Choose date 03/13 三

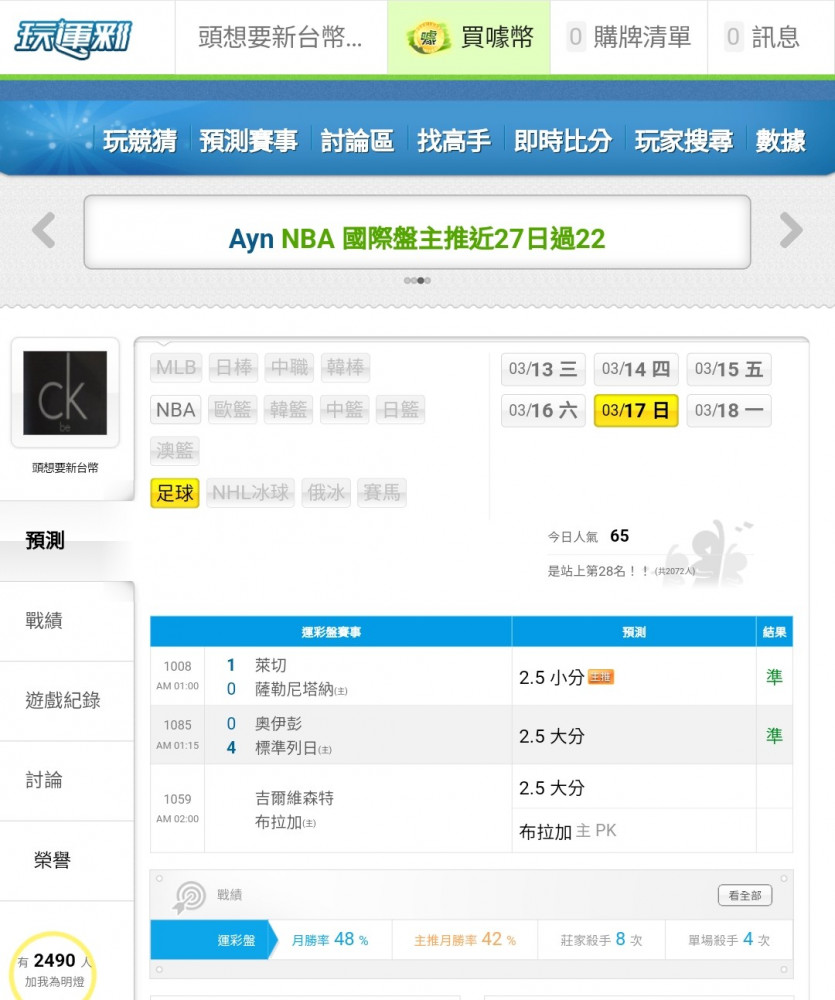click(543, 369)
